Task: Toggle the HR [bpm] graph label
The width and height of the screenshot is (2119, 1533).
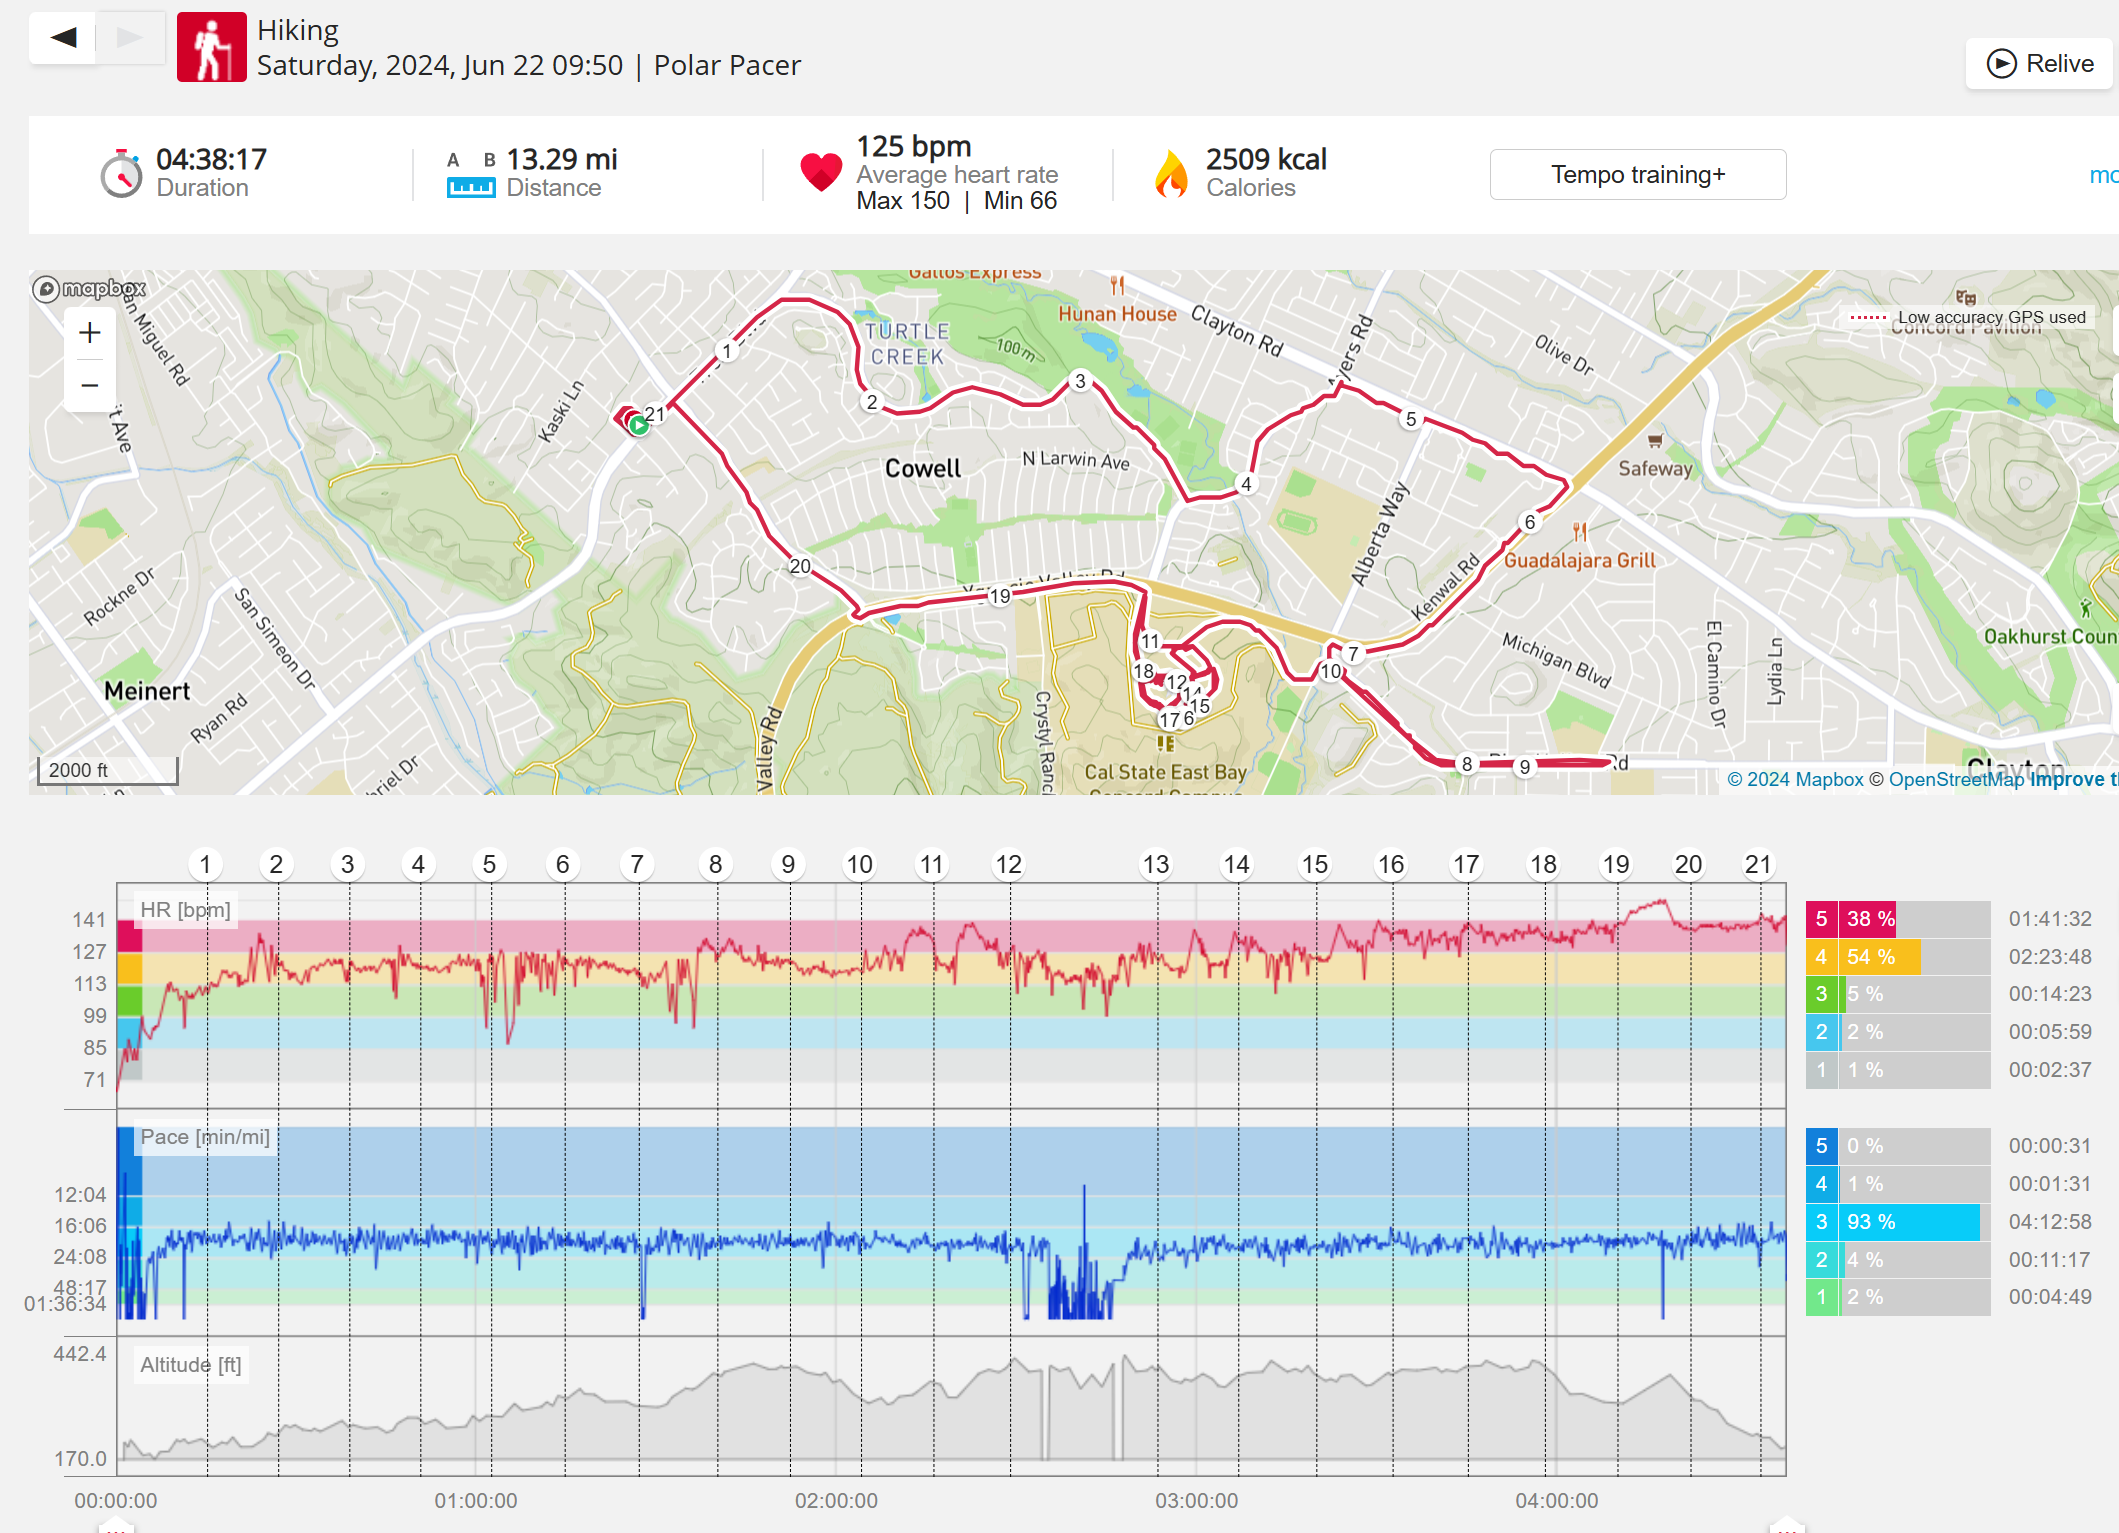Action: (x=185, y=910)
